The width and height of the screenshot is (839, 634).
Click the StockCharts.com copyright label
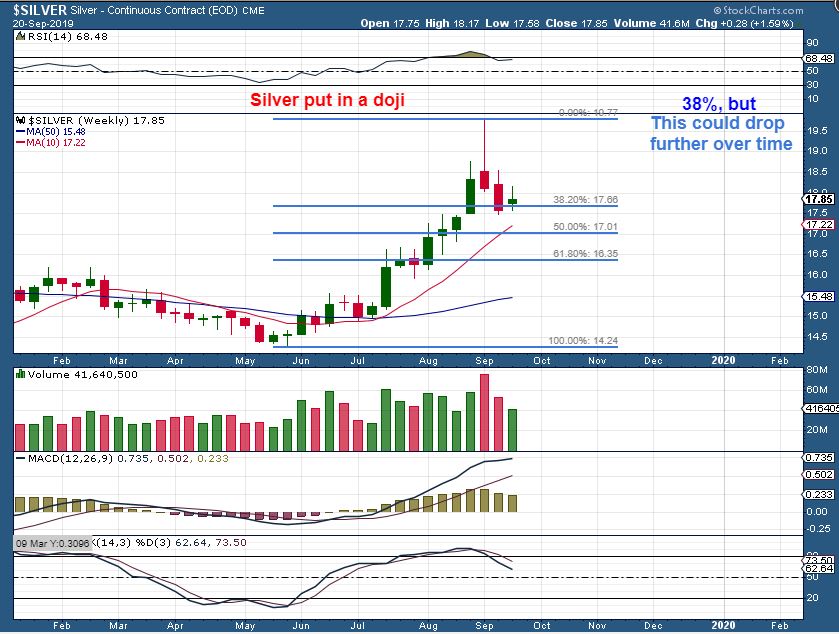[758, 10]
